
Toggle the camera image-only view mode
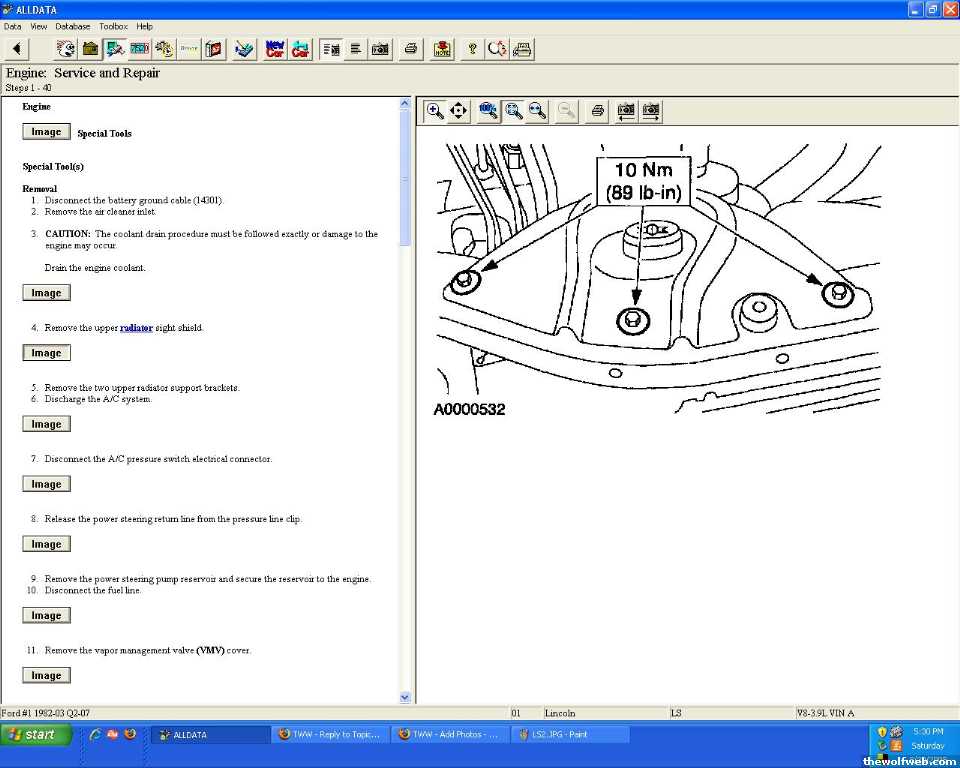[380, 49]
